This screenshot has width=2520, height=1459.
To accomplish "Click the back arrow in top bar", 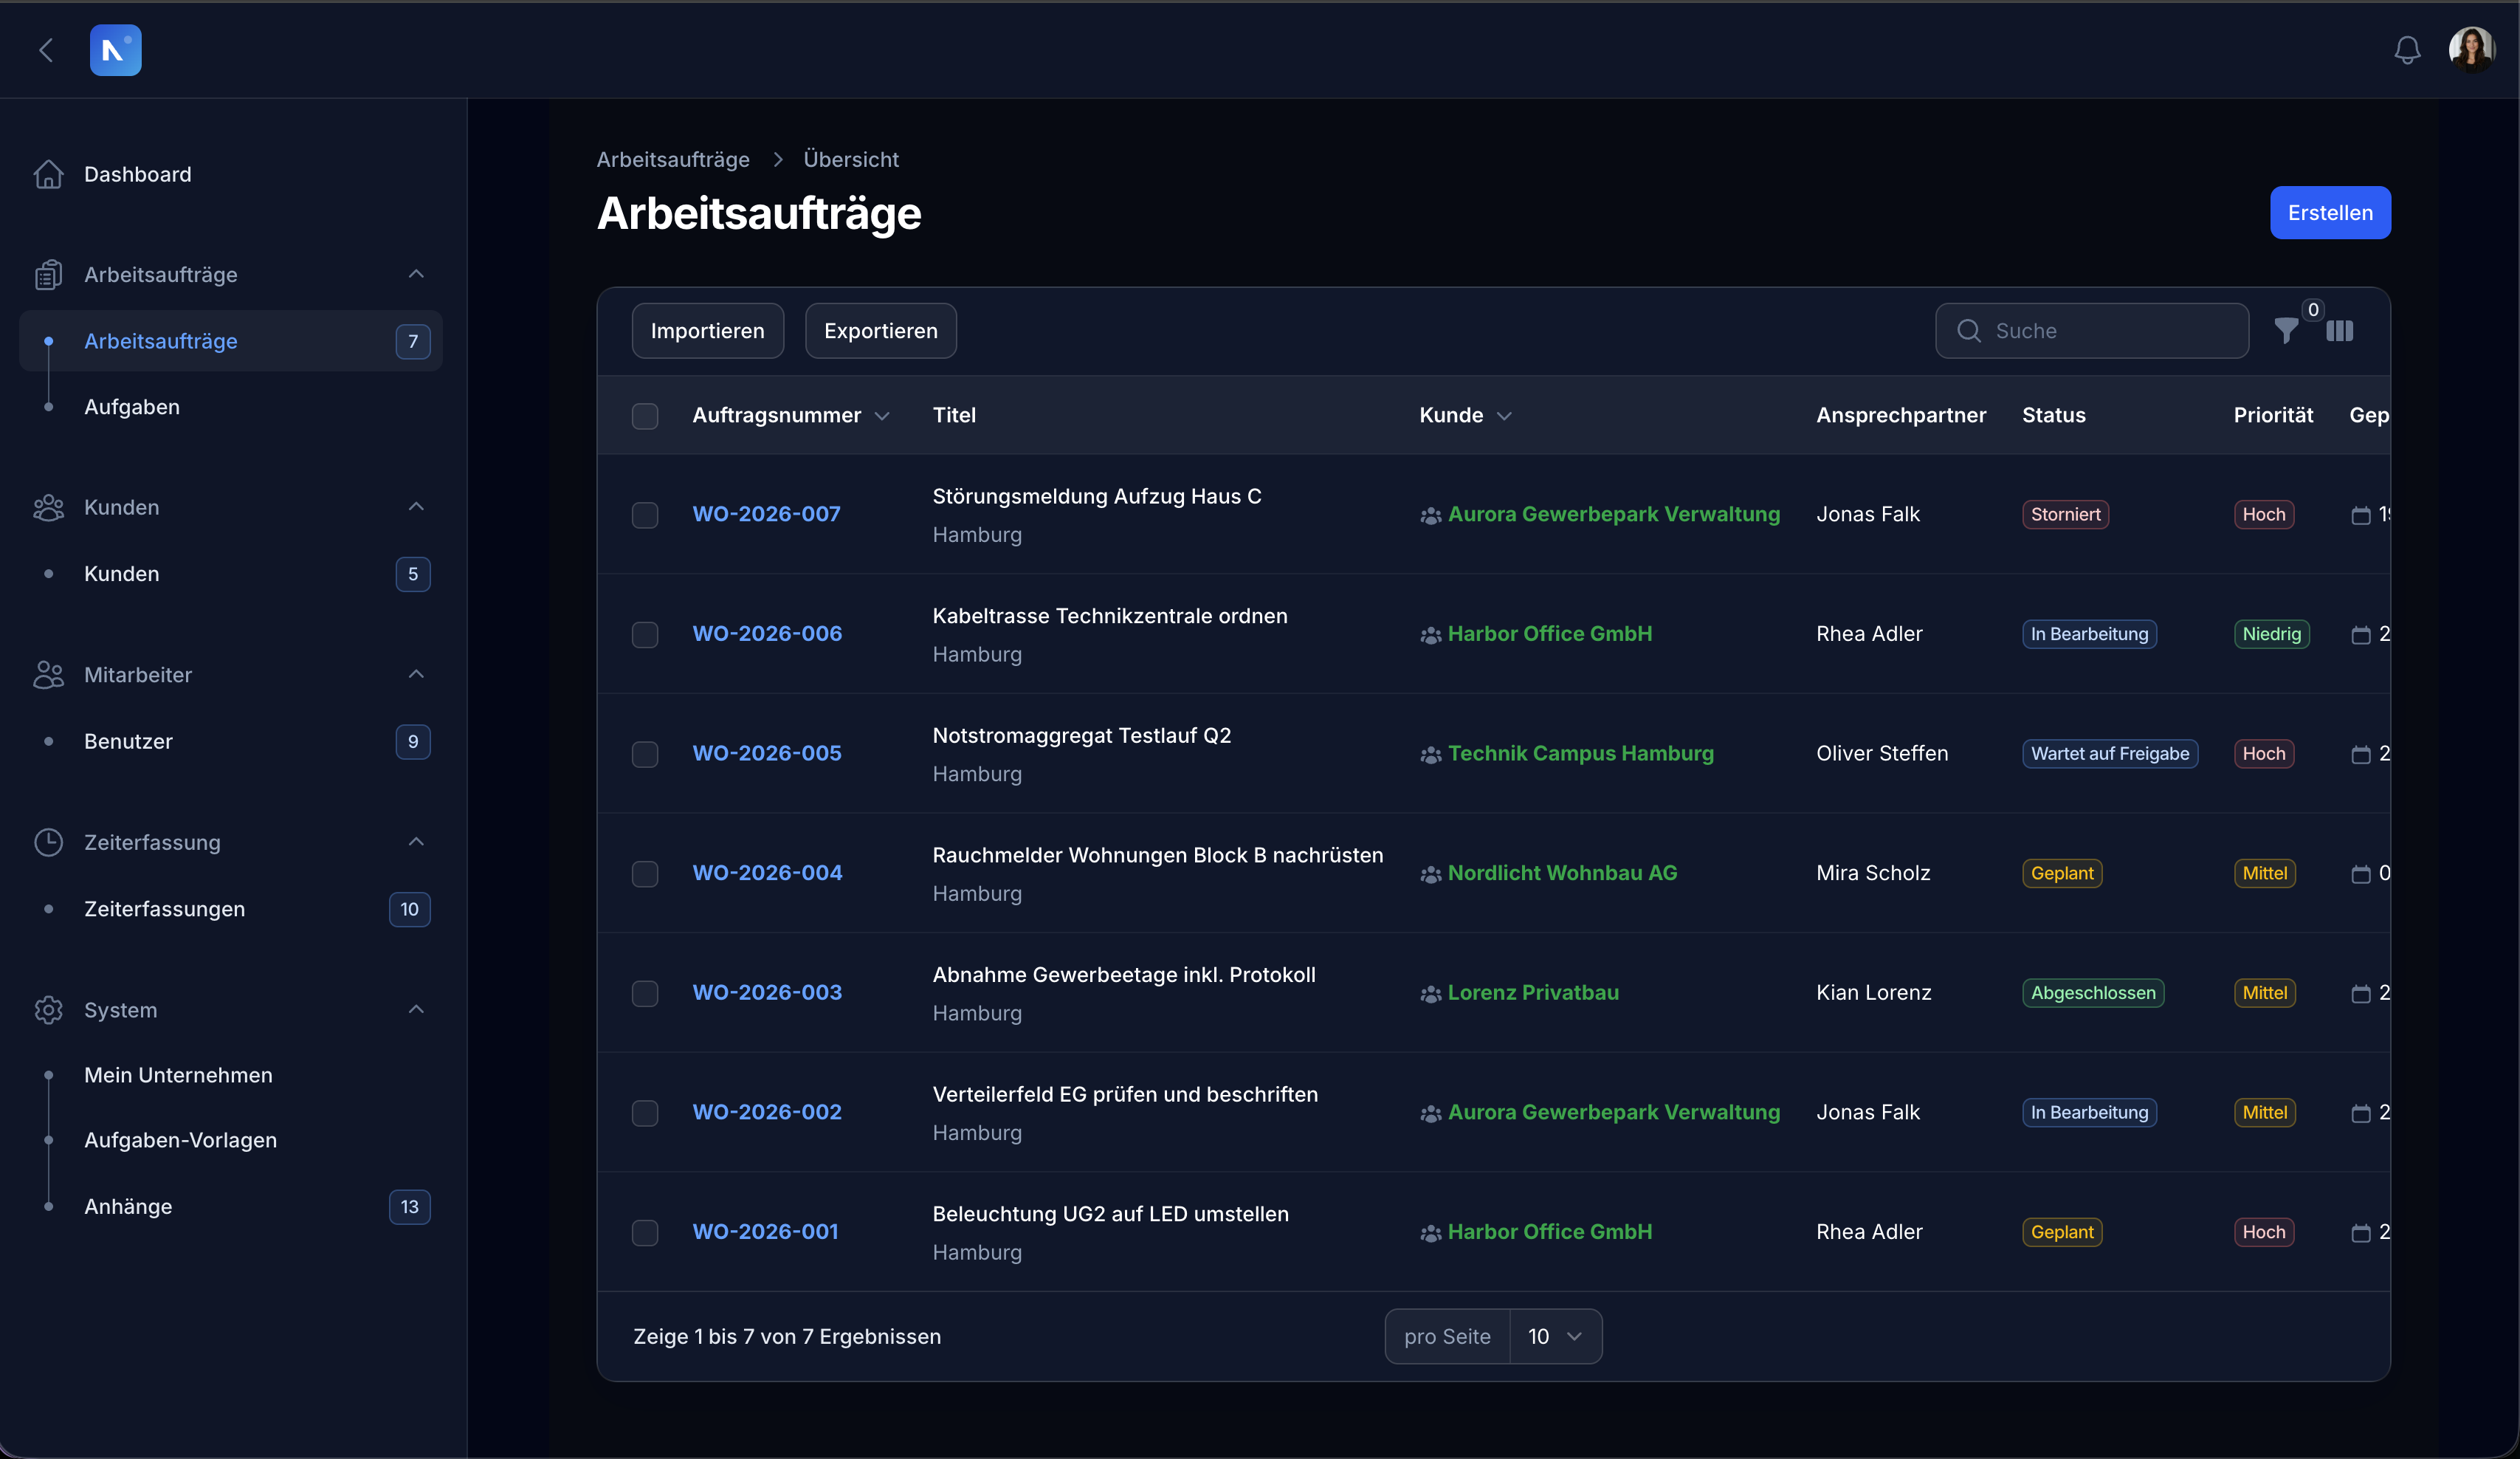I will (46, 50).
